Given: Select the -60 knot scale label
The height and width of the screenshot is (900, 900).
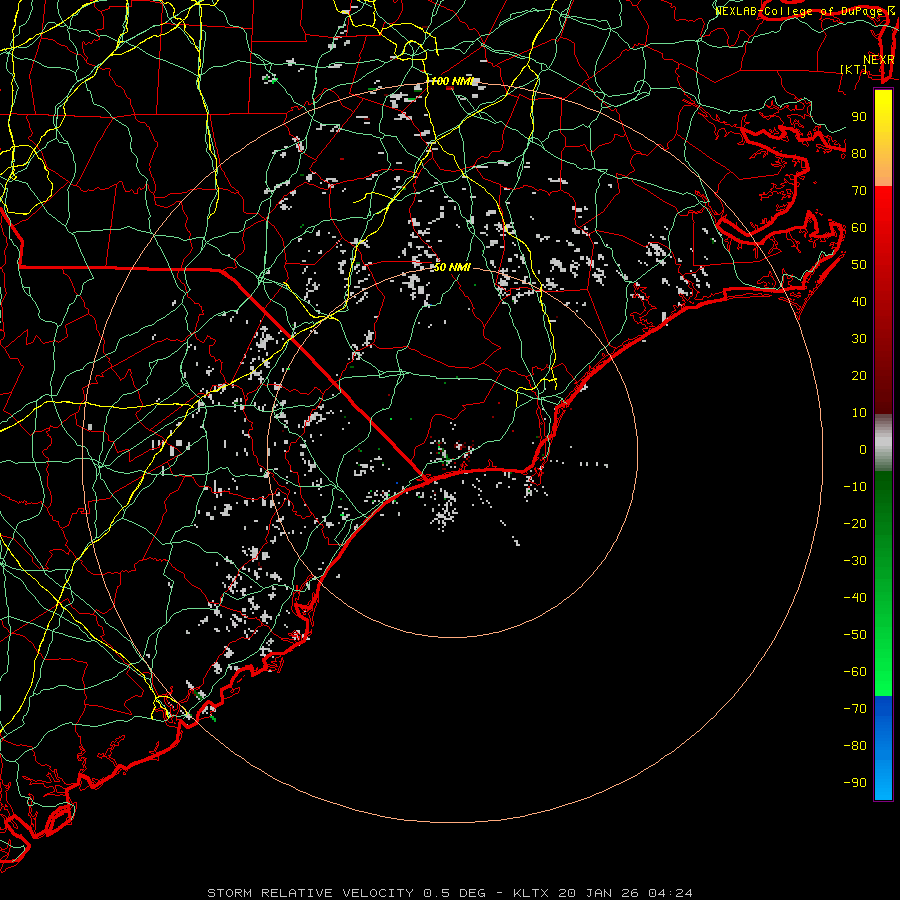Looking at the screenshot, I should (x=855, y=672).
